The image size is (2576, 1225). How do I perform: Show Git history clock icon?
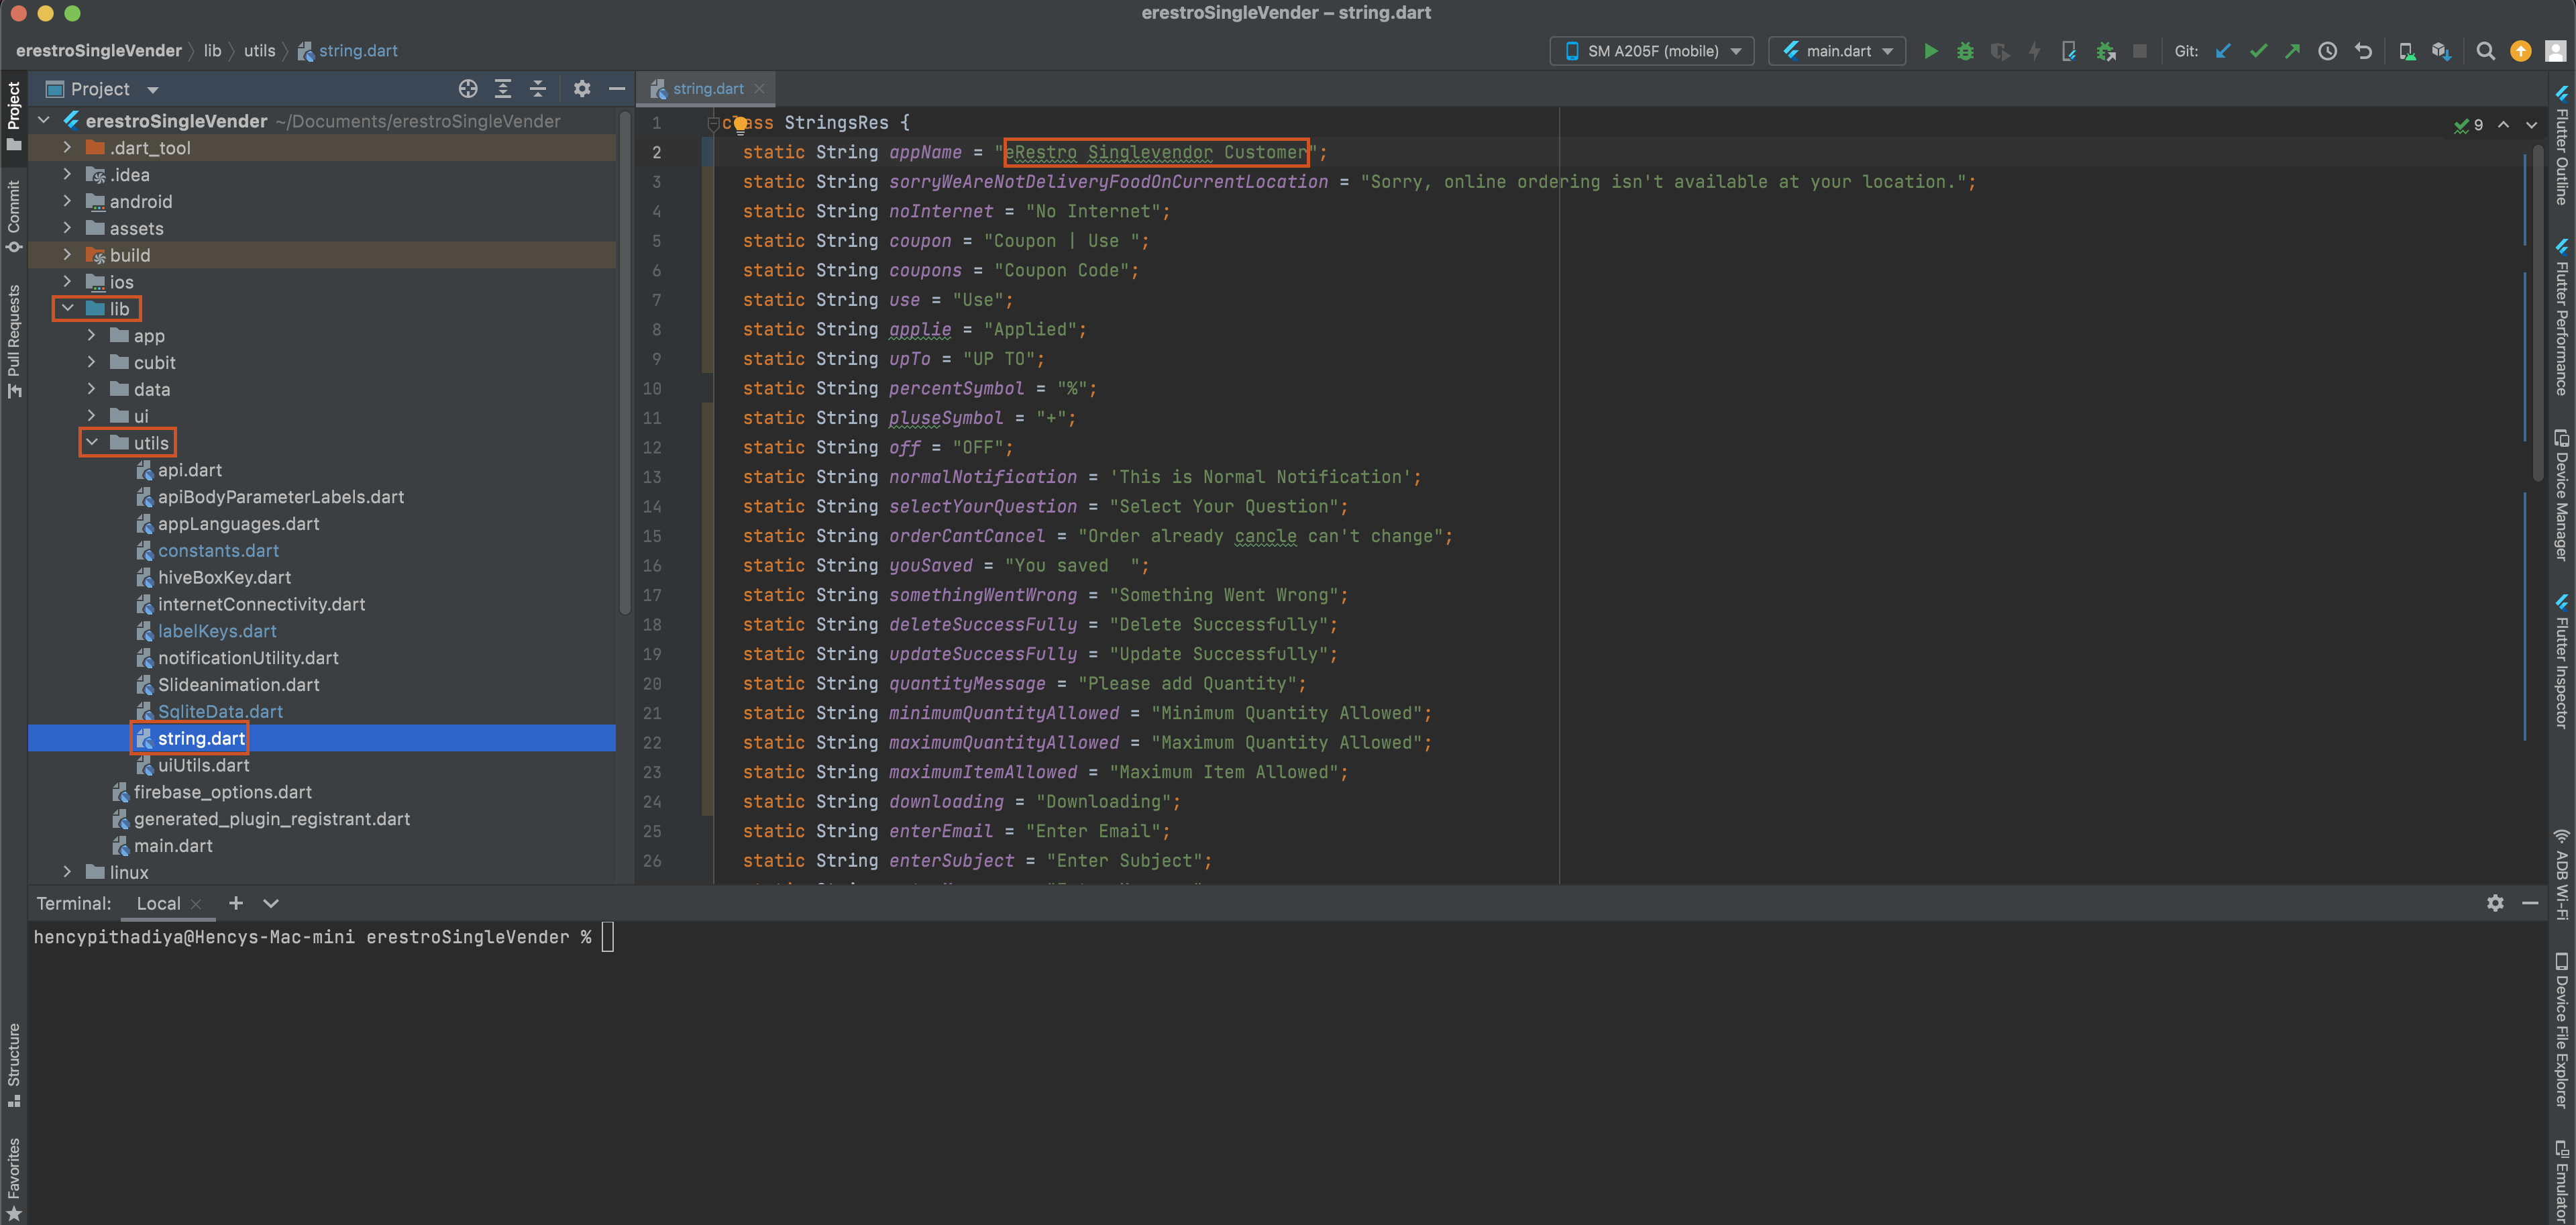tap(2328, 51)
